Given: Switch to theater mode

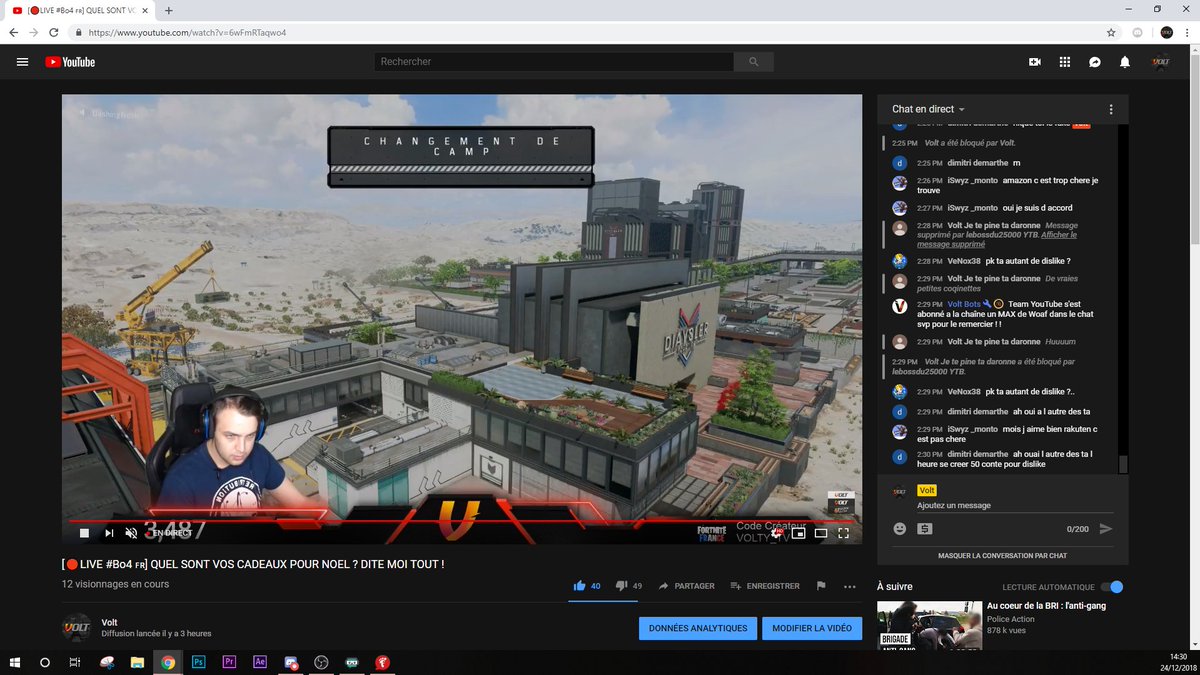Looking at the screenshot, I should click(x=821, y=533).
